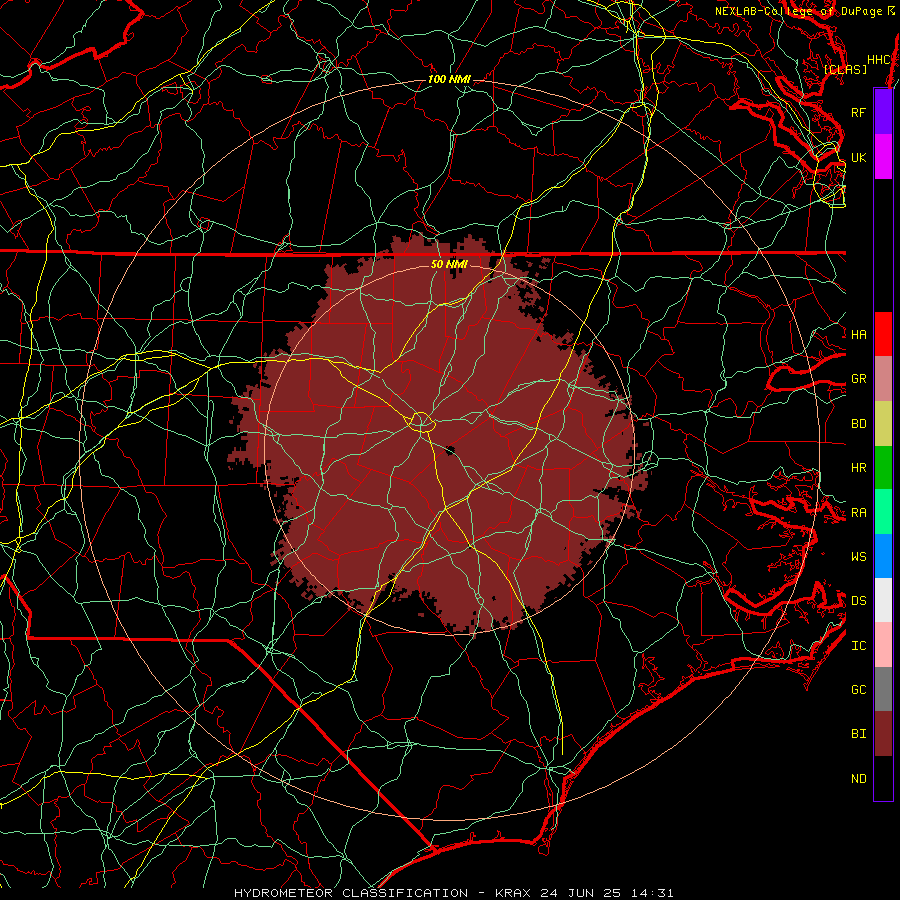Image resolution: width=900 pixels, height=900 pixels.
Task: Click the blue WS color swatch
Action: click(x=883, y=556)
